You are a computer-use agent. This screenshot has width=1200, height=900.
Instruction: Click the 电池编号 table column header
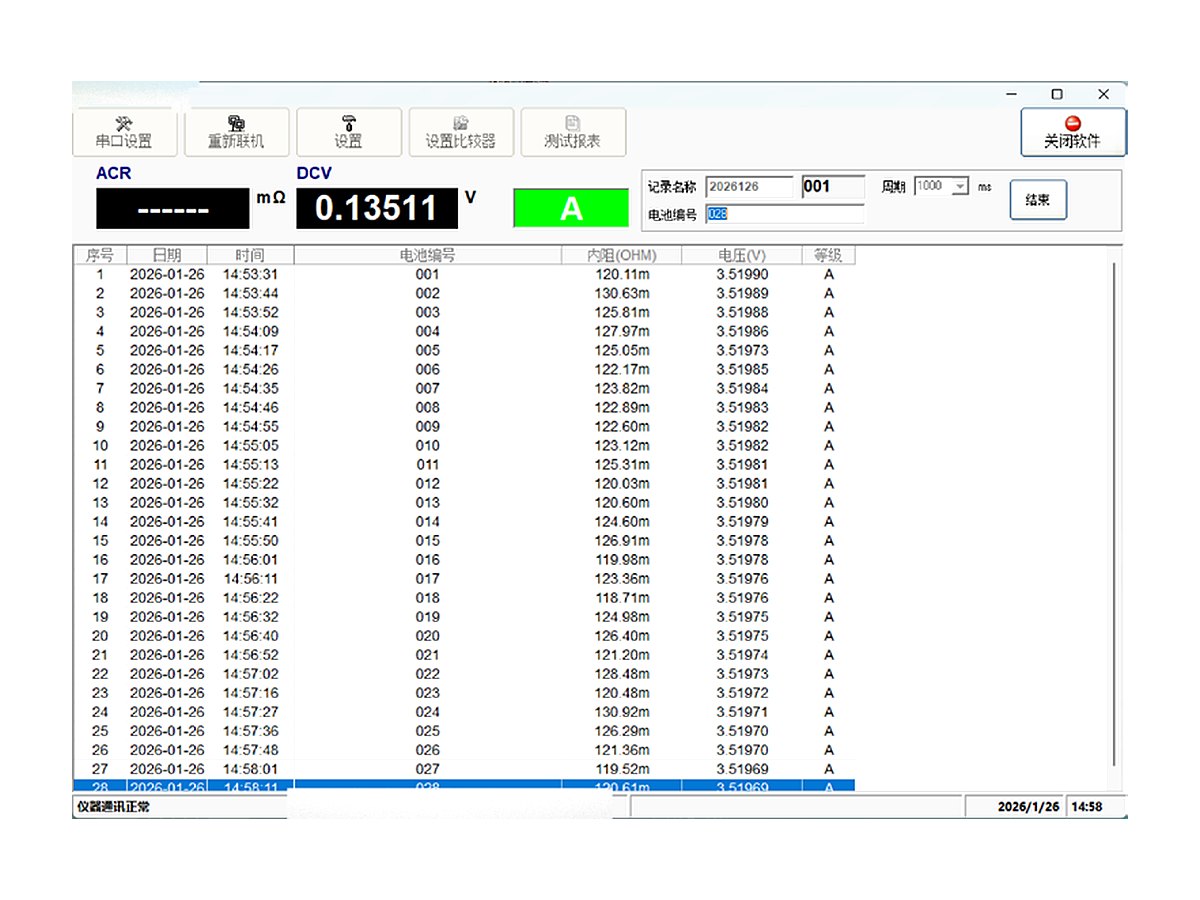click(427, 255)
